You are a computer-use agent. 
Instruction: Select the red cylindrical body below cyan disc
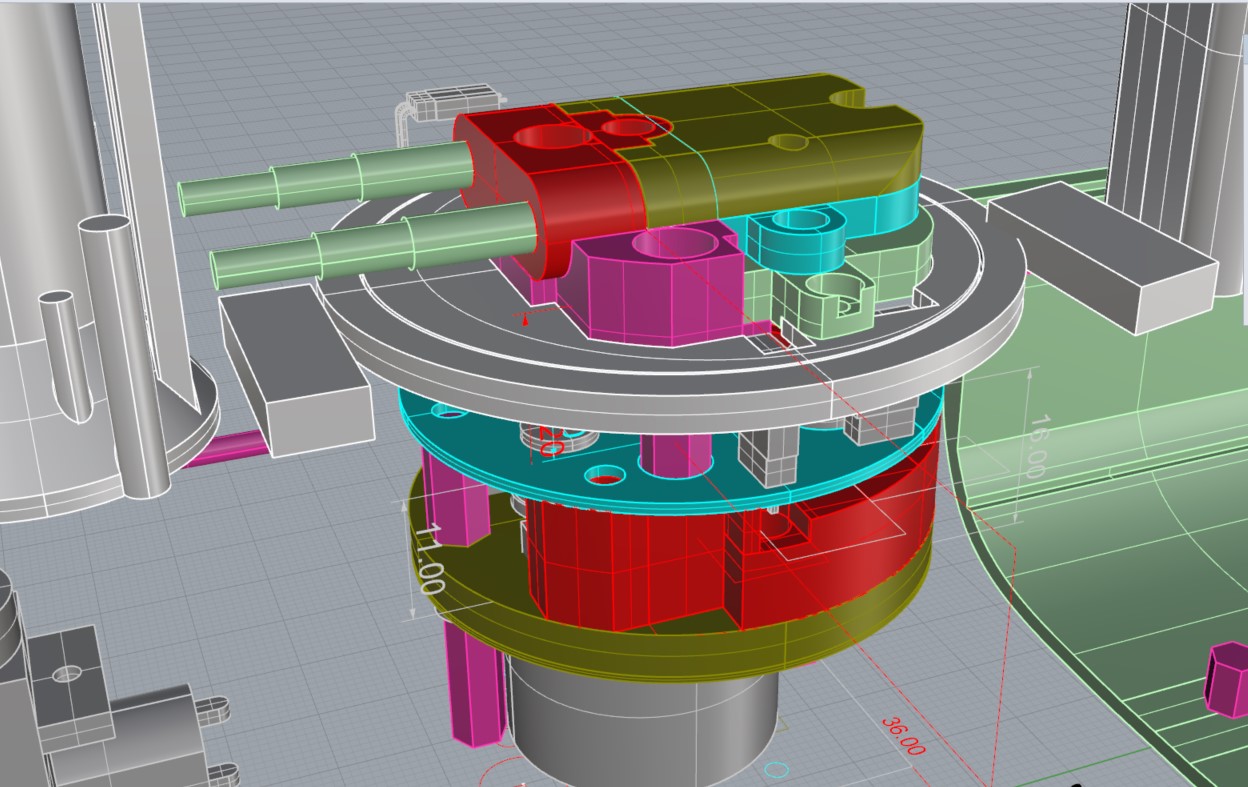click(640, 570)
